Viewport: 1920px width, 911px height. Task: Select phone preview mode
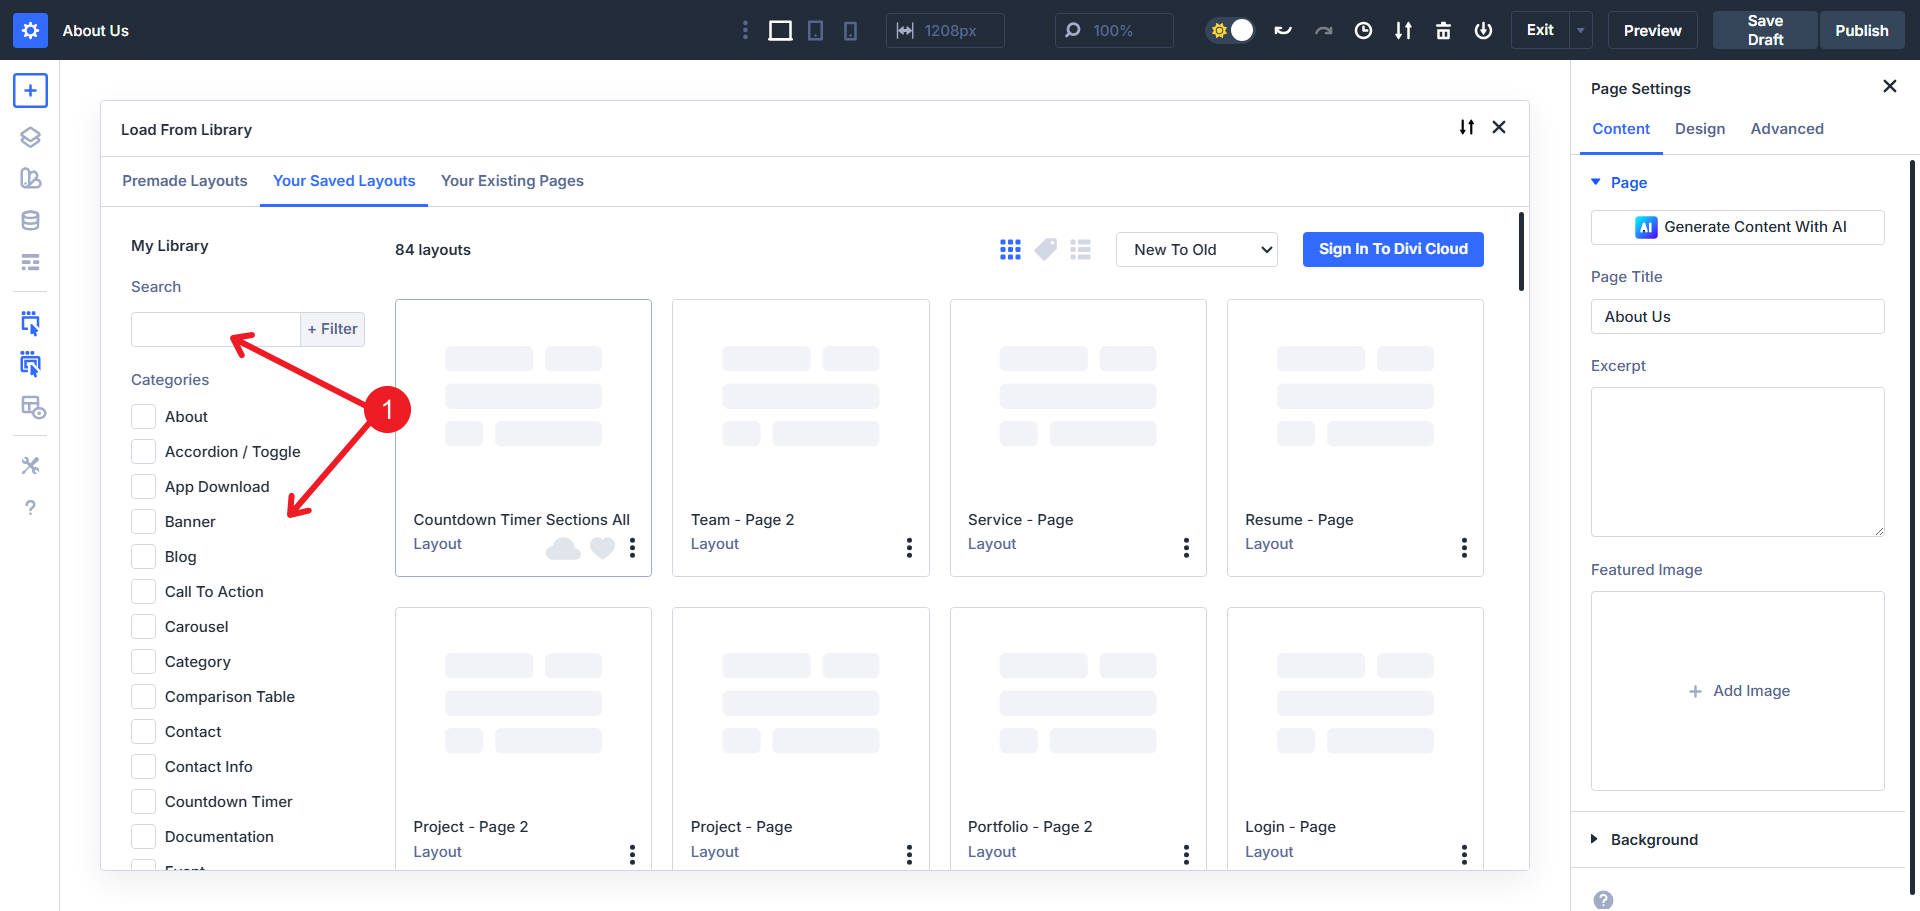coord(849,30)
